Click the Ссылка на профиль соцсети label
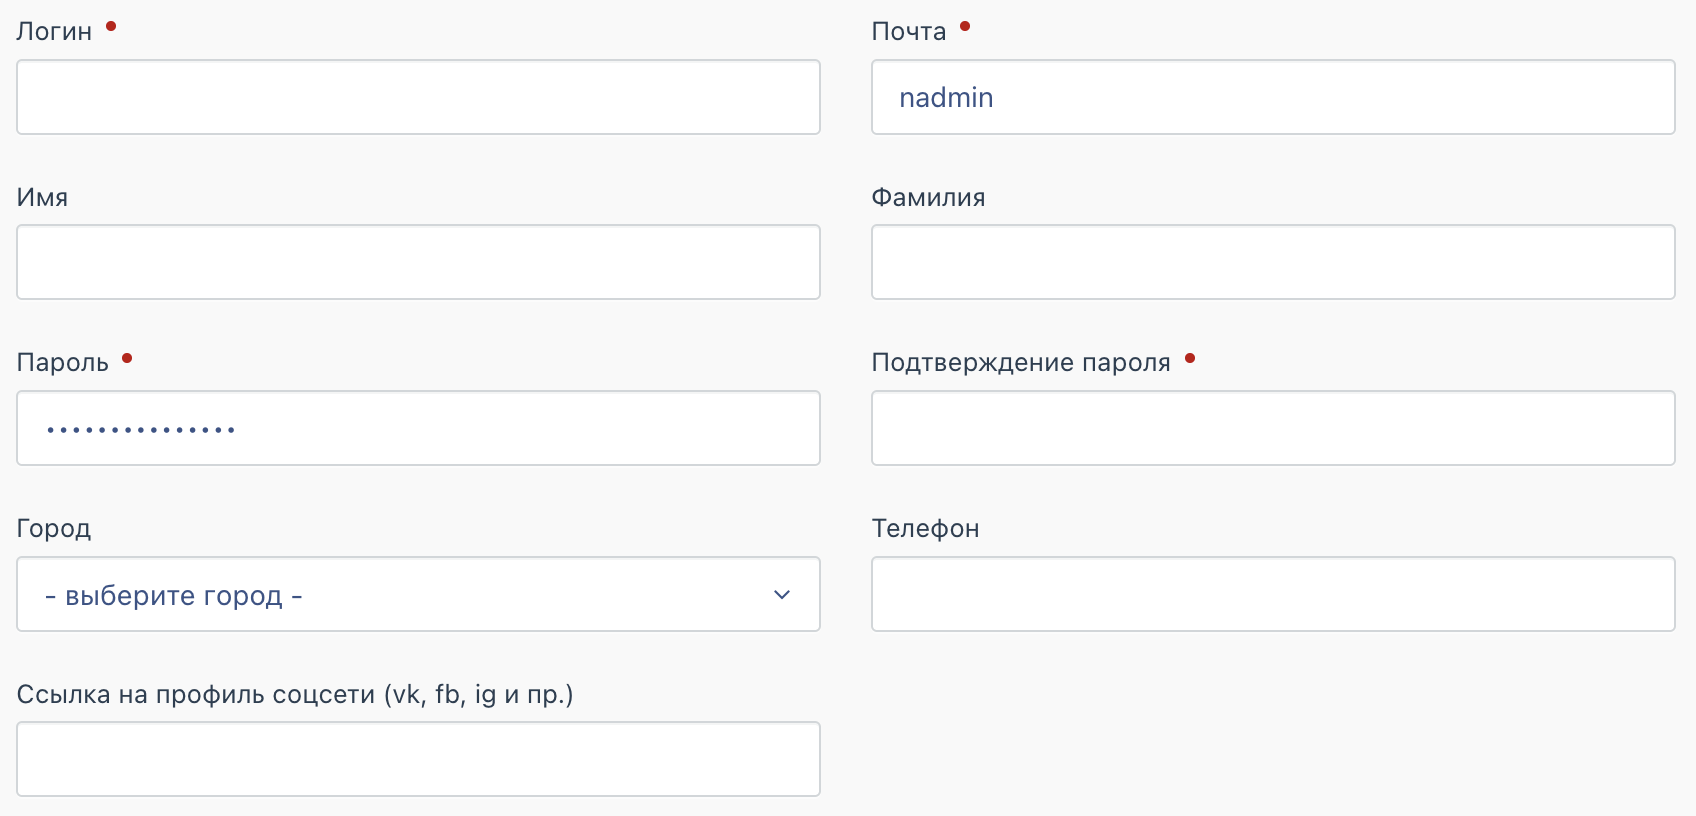The image size is (1696, 816). (x=295, y=694)
